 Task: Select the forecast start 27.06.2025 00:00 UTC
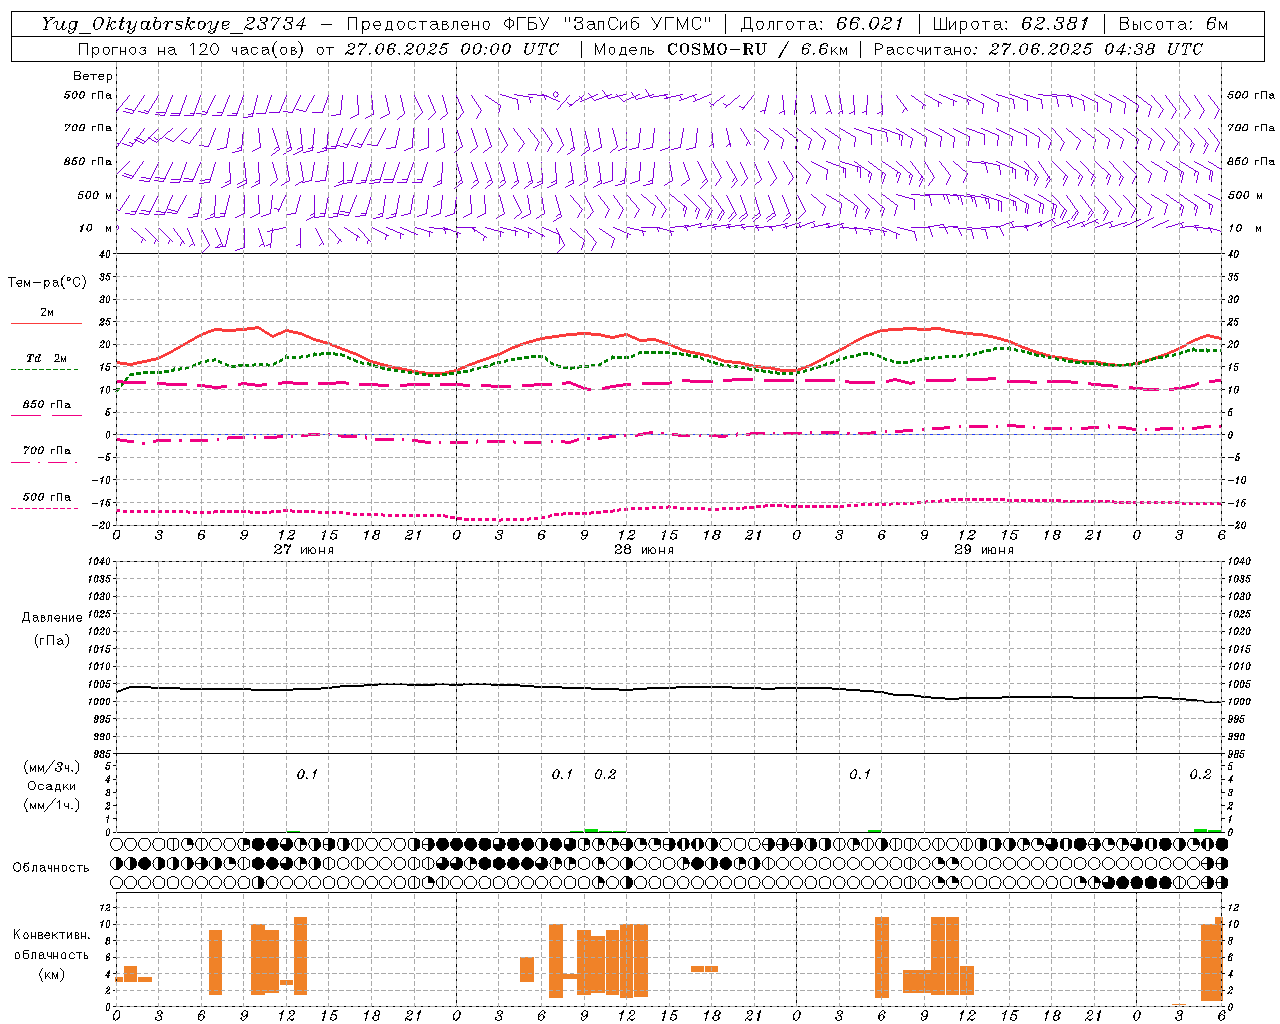pos(452,49)
